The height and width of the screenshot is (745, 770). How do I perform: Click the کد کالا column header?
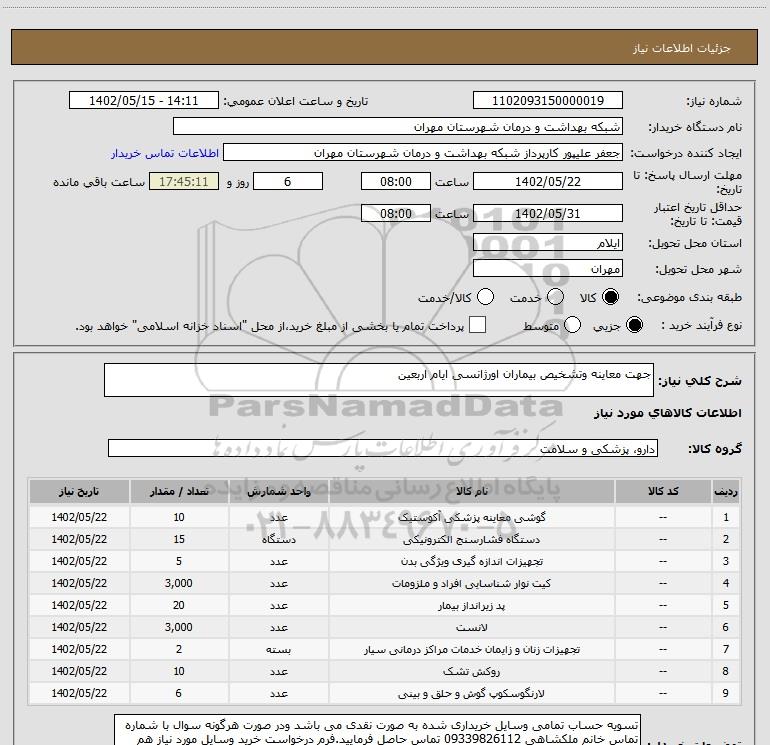coord(663,492)
